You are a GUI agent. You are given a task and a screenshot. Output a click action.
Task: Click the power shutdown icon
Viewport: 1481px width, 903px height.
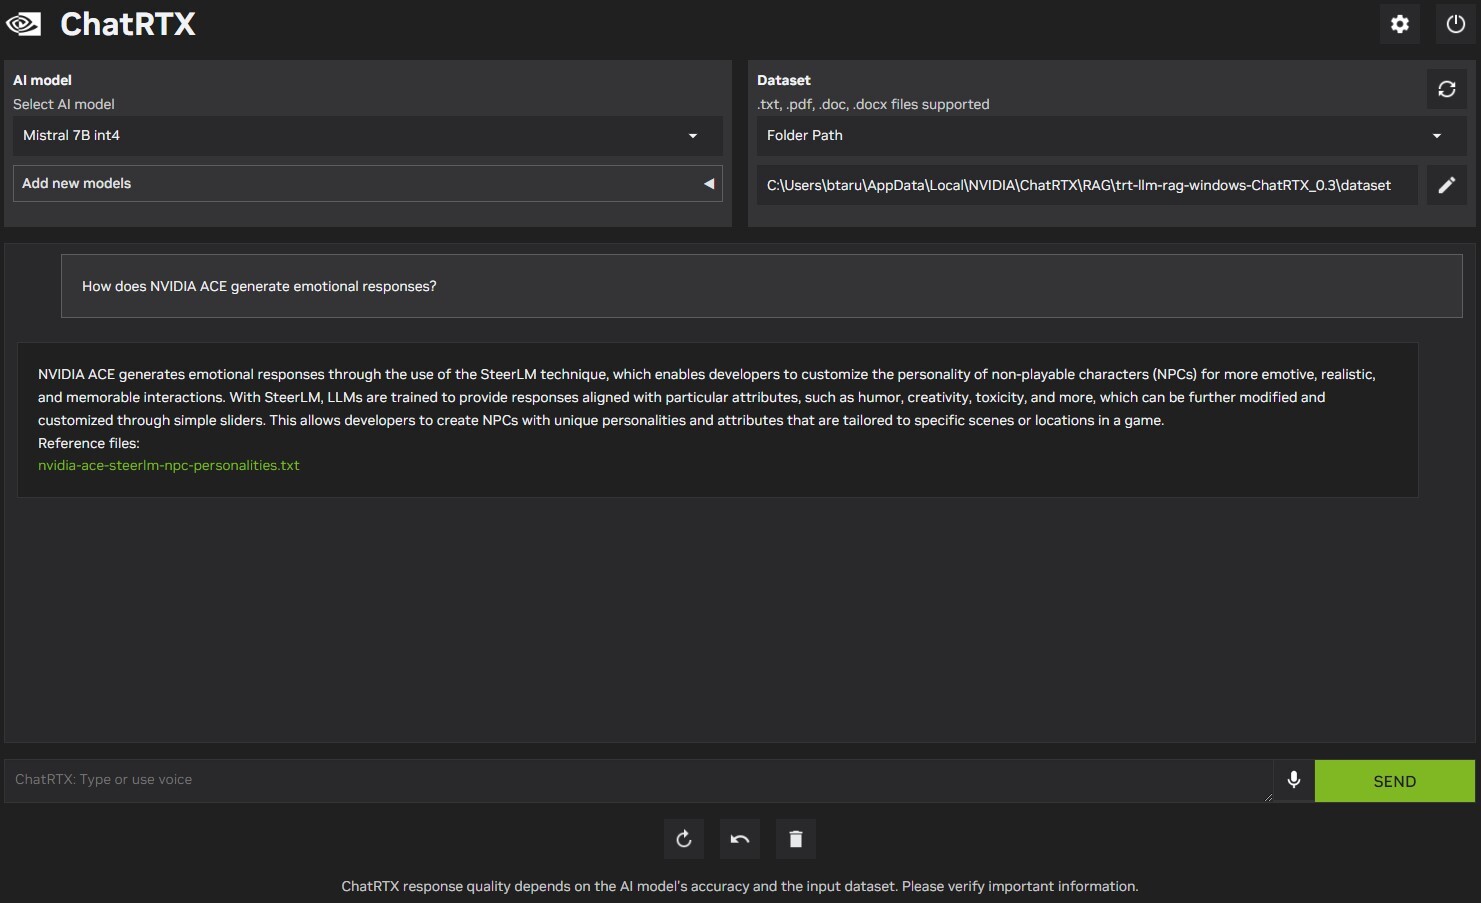tap(1455, 24)
